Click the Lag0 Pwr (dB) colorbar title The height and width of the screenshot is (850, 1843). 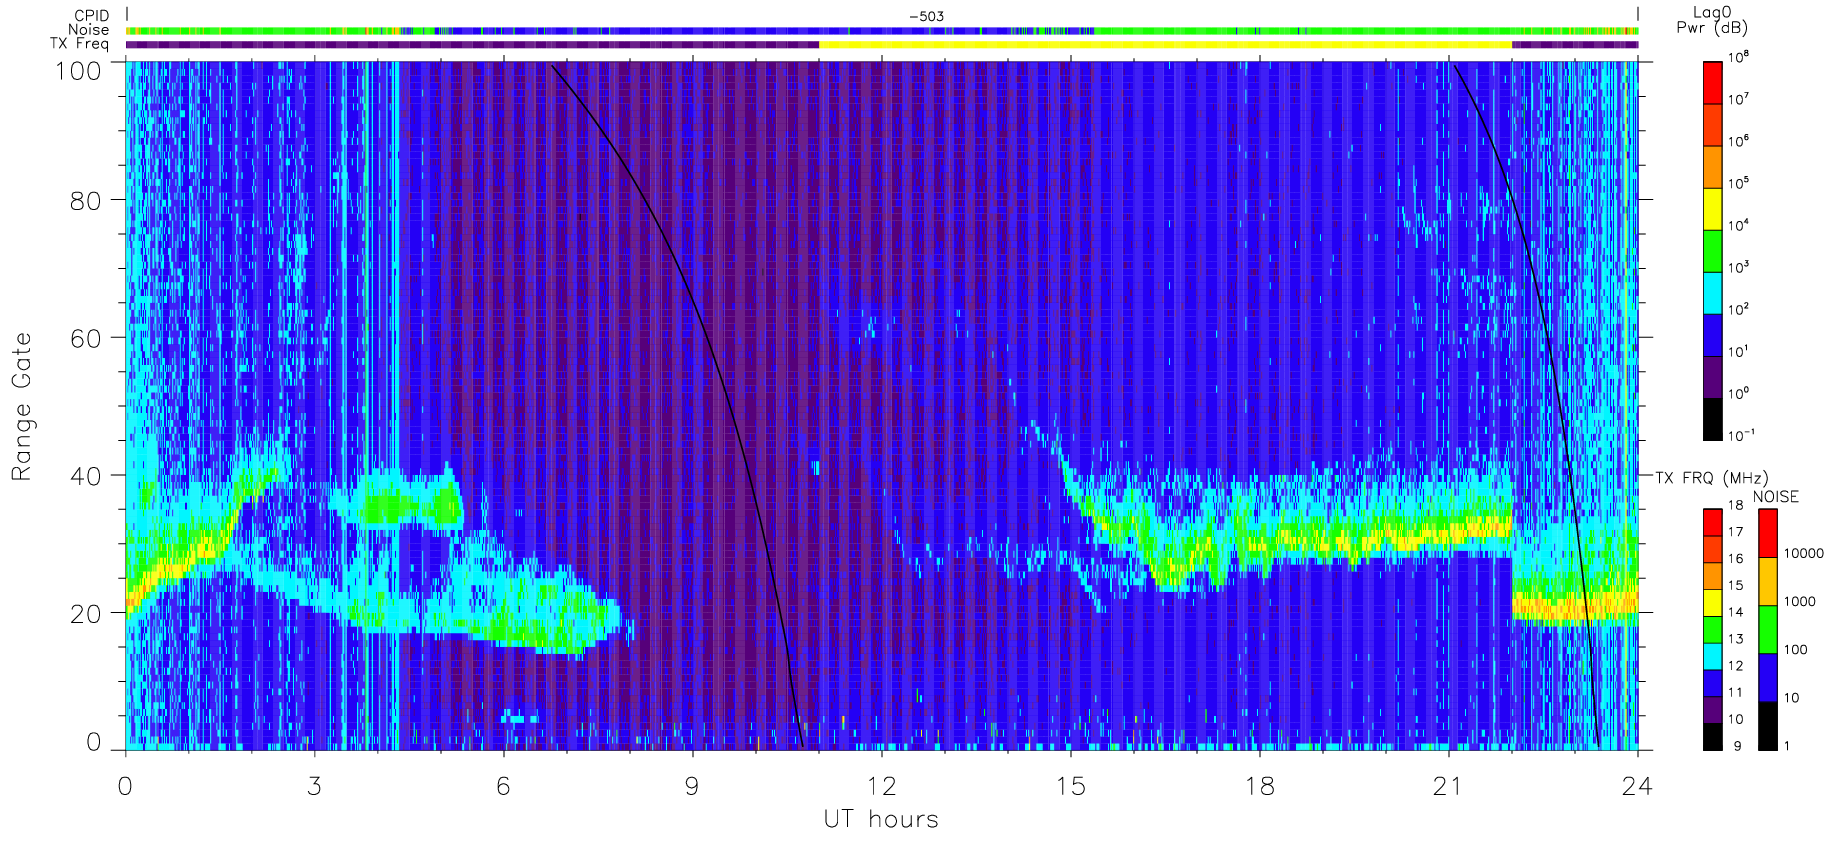[1712, 20]
